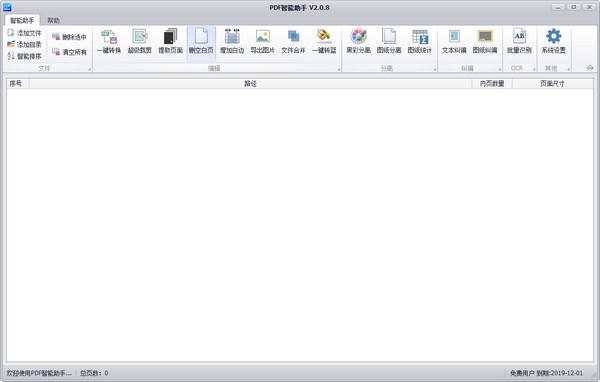
Task: Click the 路径 column header
Action: tap(250, 83)
